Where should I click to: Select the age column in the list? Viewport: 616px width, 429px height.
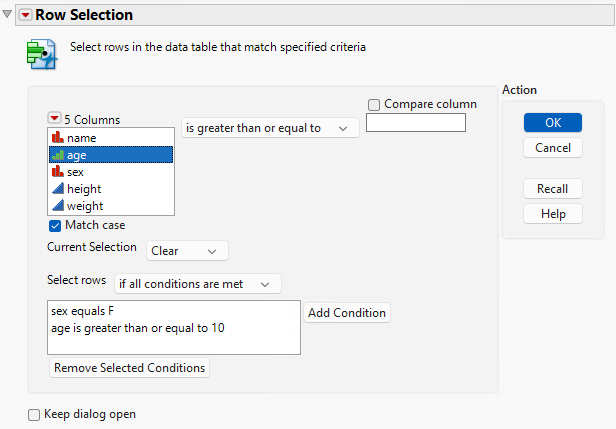pyautogui.click(x=111, y=155)
